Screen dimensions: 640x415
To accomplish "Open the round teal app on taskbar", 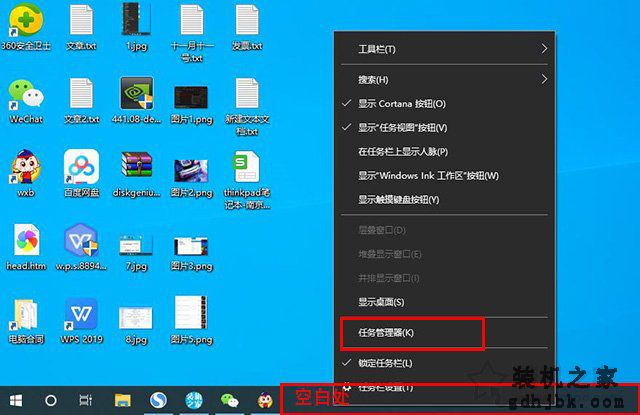I will 194,400.
